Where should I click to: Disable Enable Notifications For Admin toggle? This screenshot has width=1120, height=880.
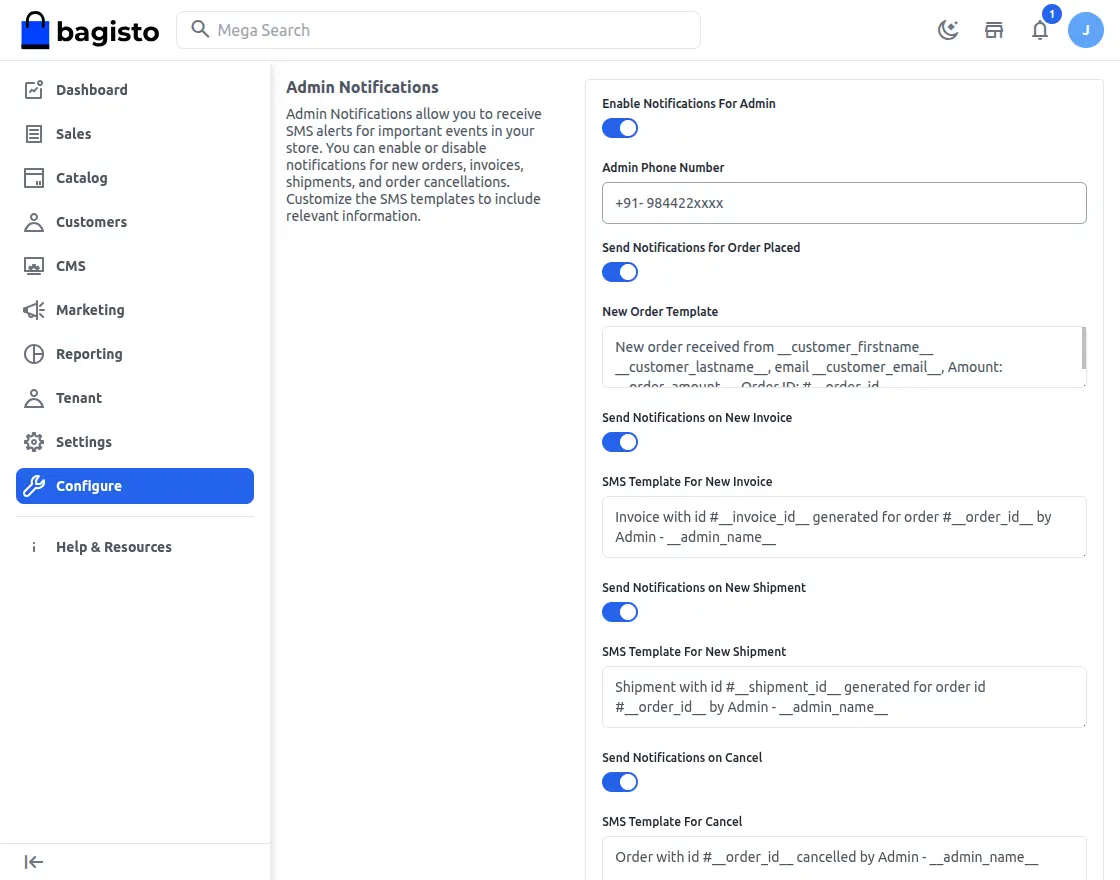[619, 128]
